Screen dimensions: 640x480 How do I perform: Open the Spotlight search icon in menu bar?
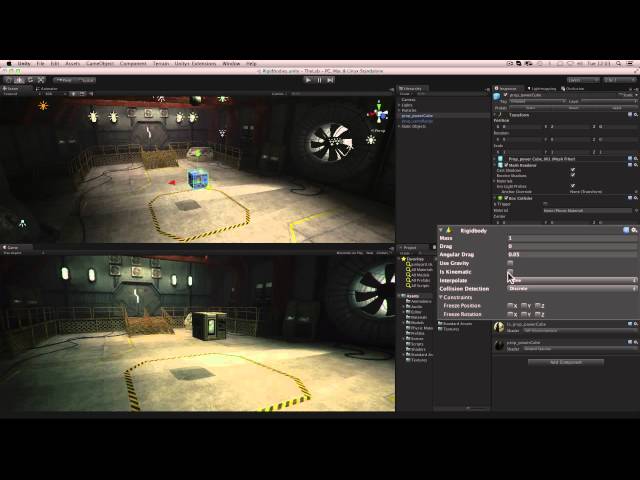619,64
